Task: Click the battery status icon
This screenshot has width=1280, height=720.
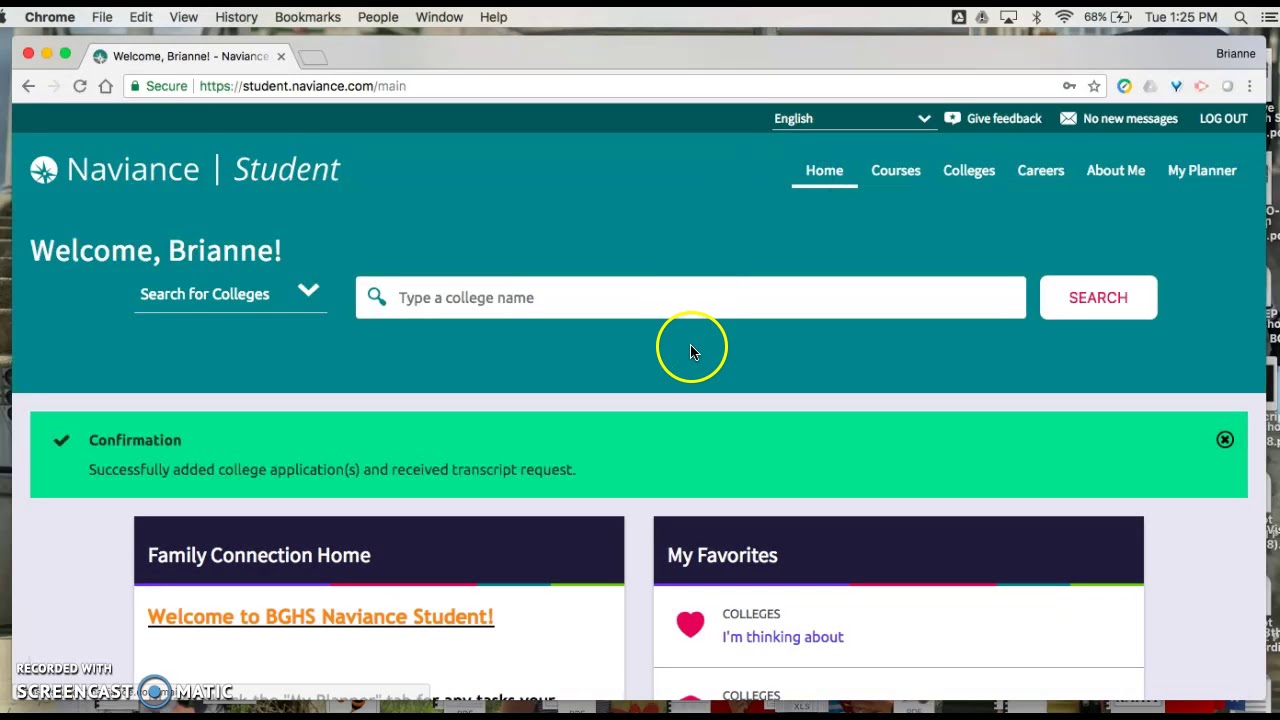Action: [x=1122, y=17]
